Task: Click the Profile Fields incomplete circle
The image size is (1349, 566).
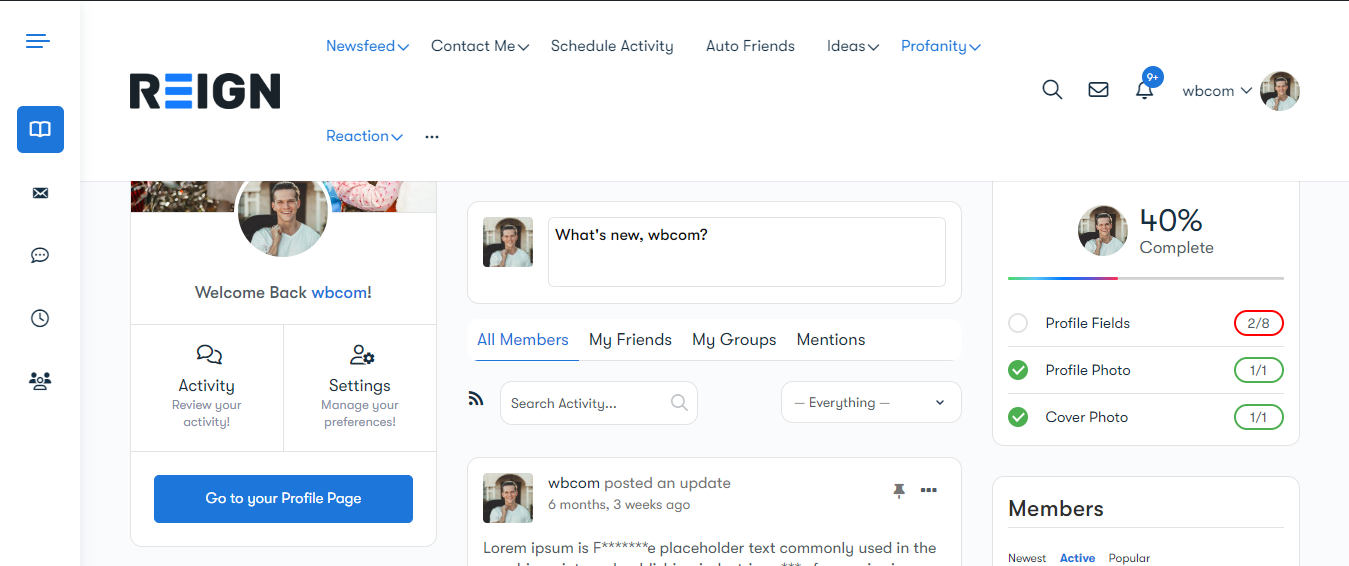Action: click(x=1018, y=323)
